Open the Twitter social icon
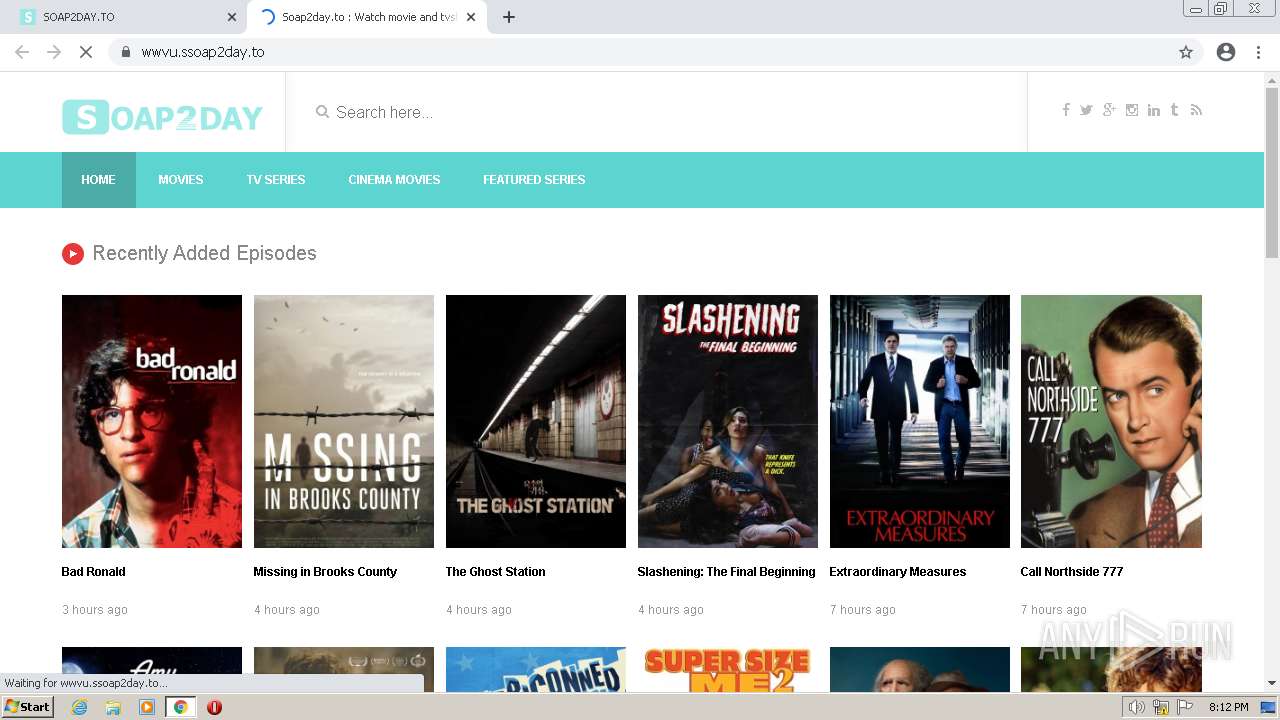1280x720 pixels. [x=1086, y=110]
